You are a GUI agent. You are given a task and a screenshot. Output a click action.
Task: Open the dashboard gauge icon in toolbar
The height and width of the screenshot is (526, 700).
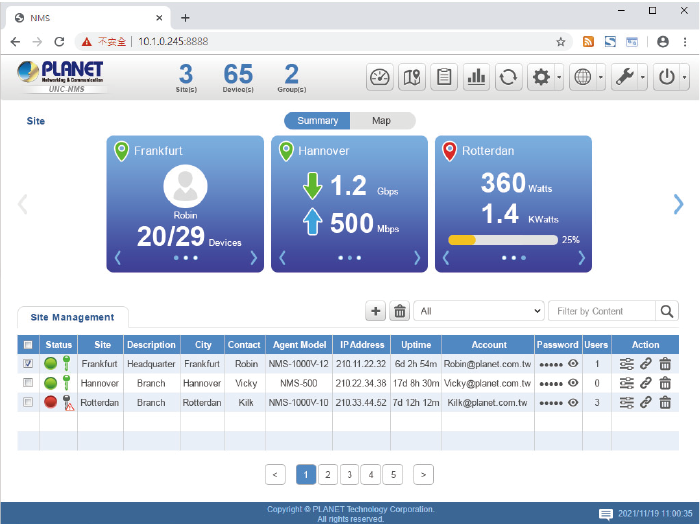pyautogui.click(x=380, y=77)
